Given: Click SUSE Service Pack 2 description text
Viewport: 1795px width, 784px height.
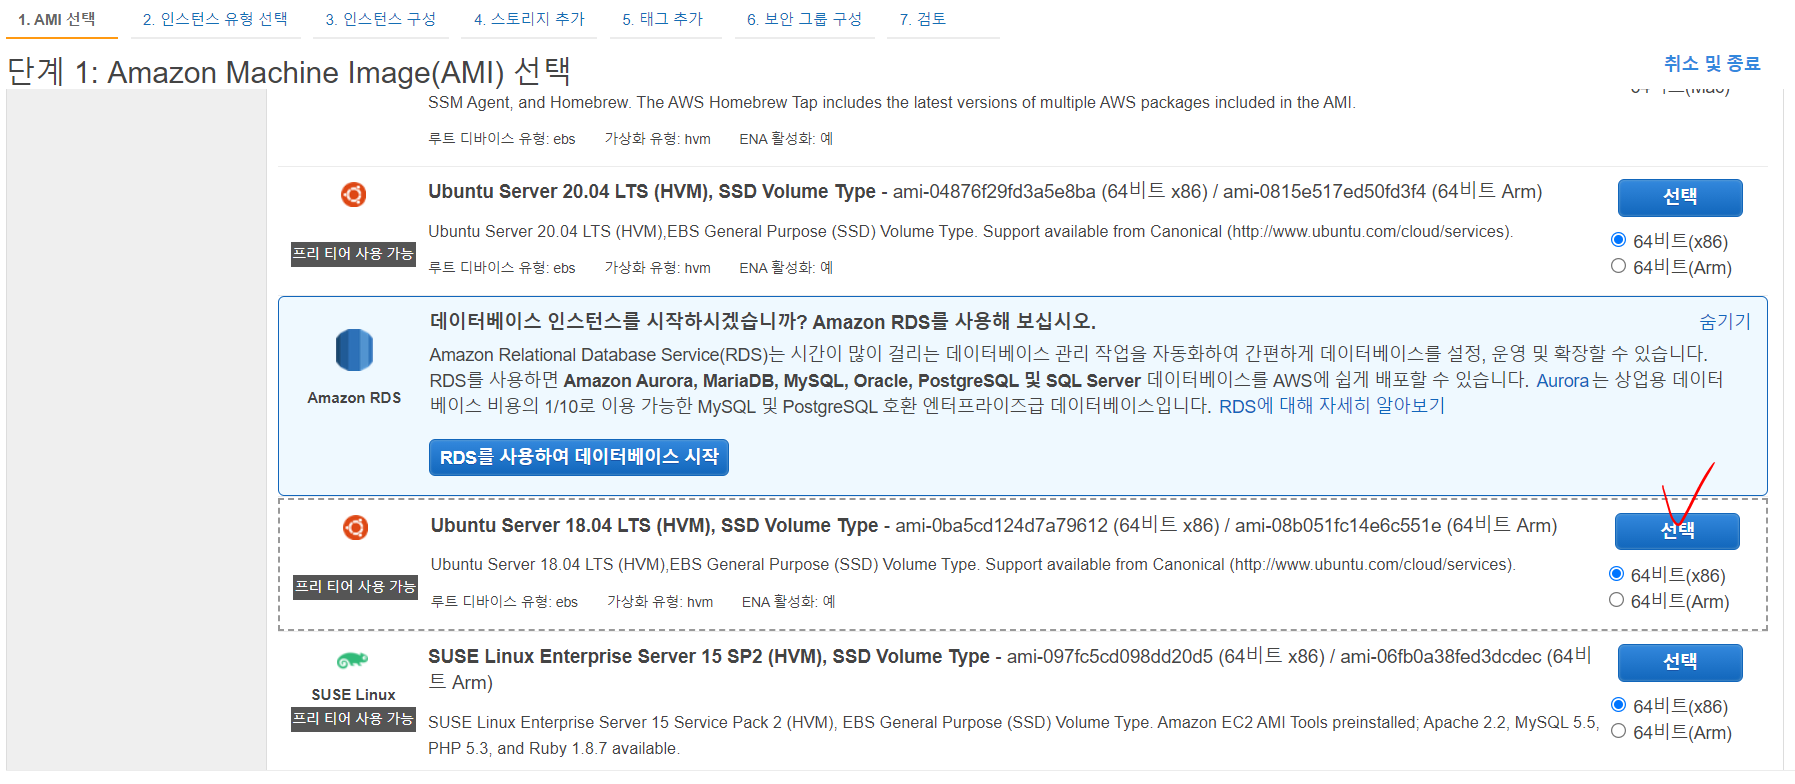Looking at the screenshot, I should pos(1013,735).
